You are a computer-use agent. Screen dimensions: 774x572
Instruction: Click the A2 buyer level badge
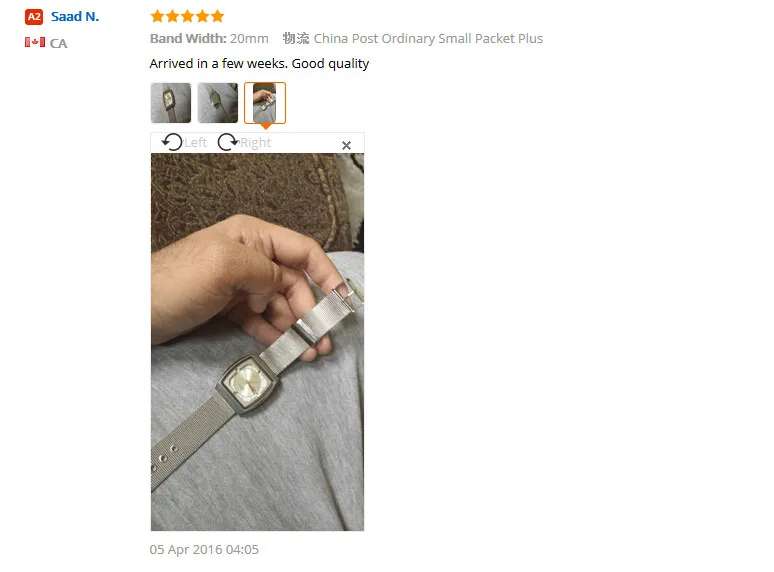pyautogui.click(x=34, y=17)
